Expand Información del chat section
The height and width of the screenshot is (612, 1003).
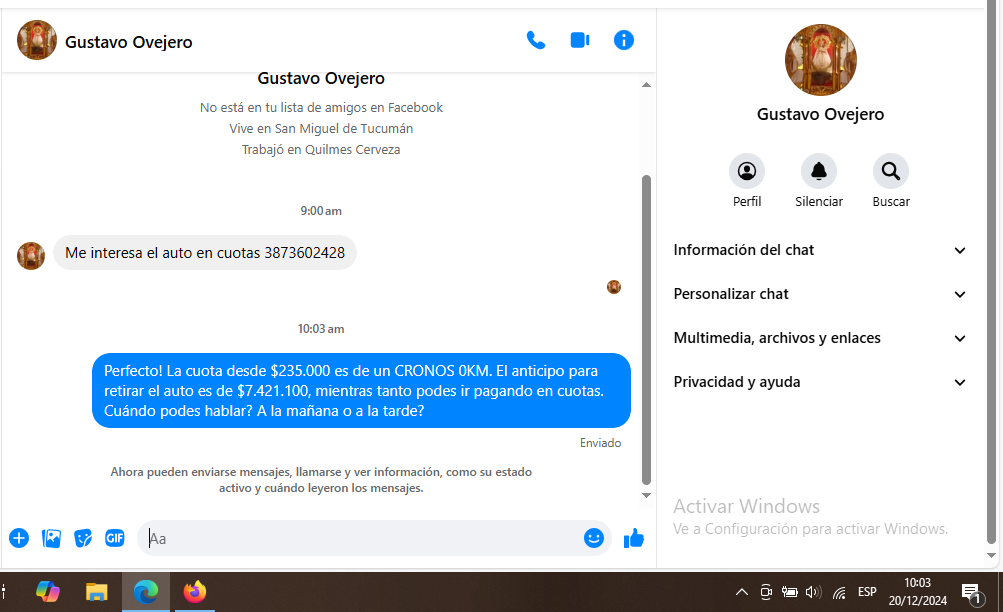[x=820, y=250]
